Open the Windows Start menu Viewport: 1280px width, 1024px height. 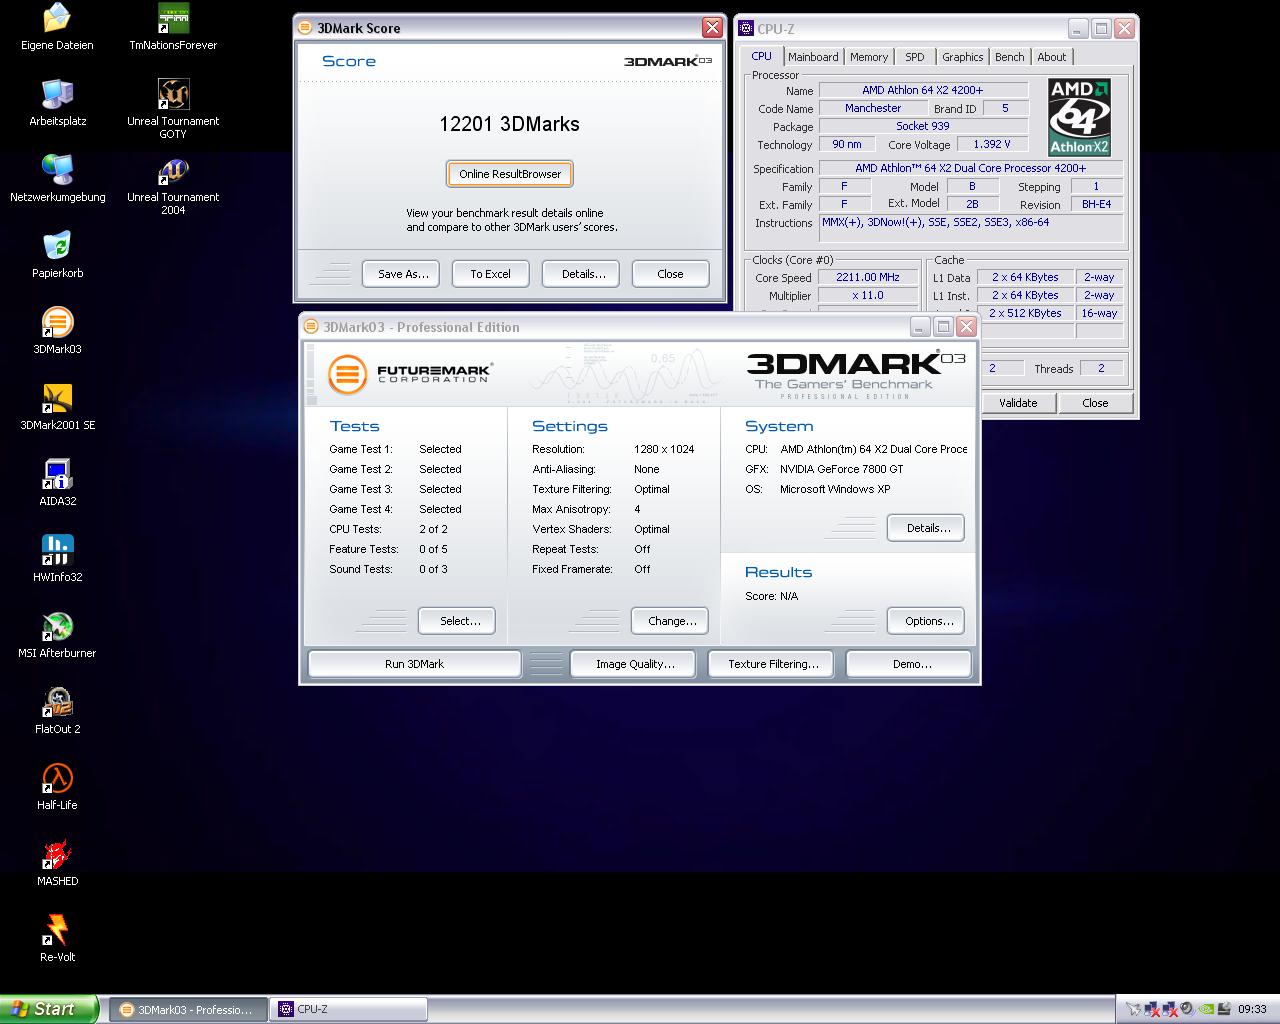49,1009
